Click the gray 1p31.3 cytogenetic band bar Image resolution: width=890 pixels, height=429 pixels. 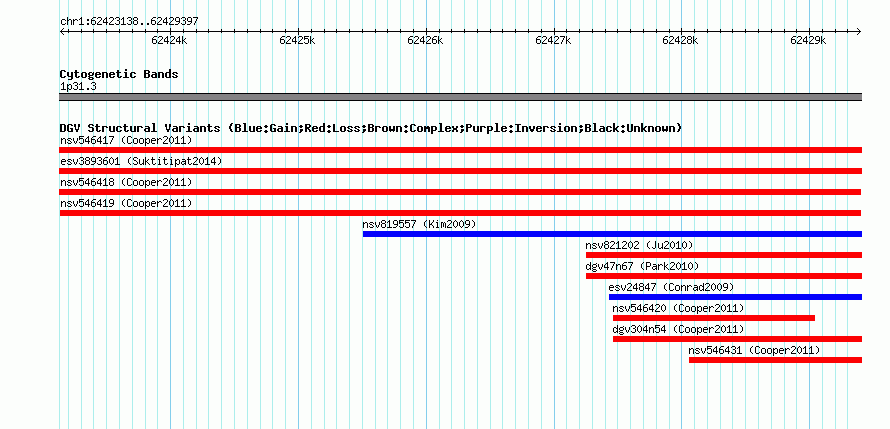(460, 97)
